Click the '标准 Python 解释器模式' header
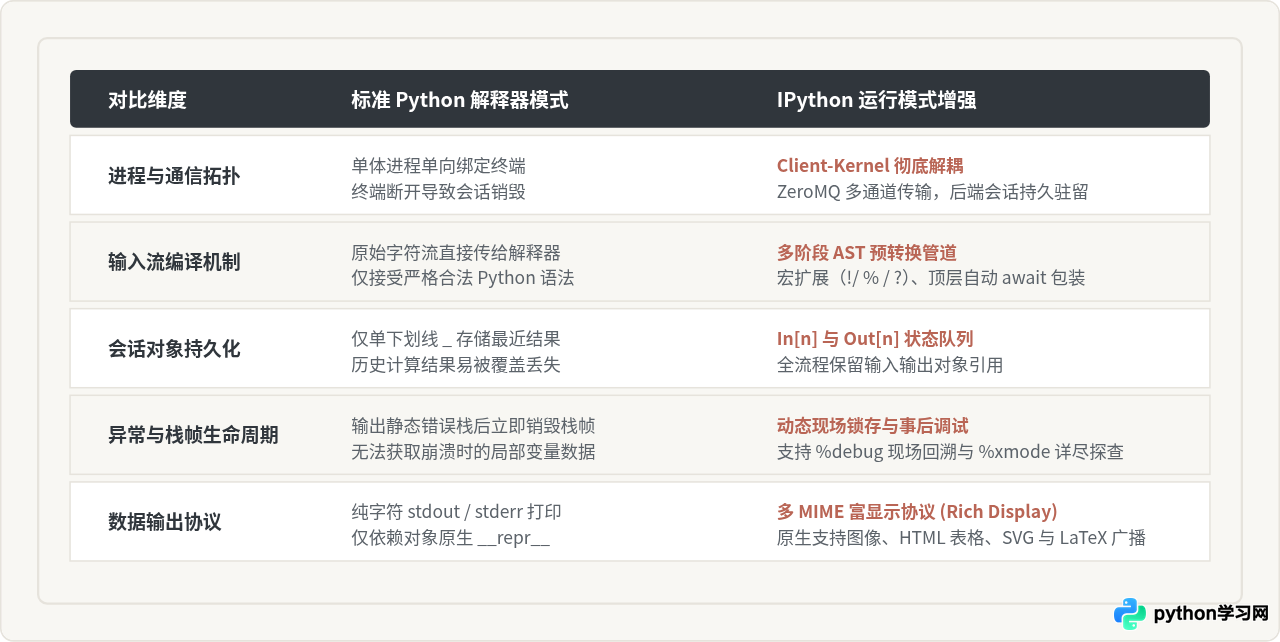Screen dimensions: 1280x642 460,100
